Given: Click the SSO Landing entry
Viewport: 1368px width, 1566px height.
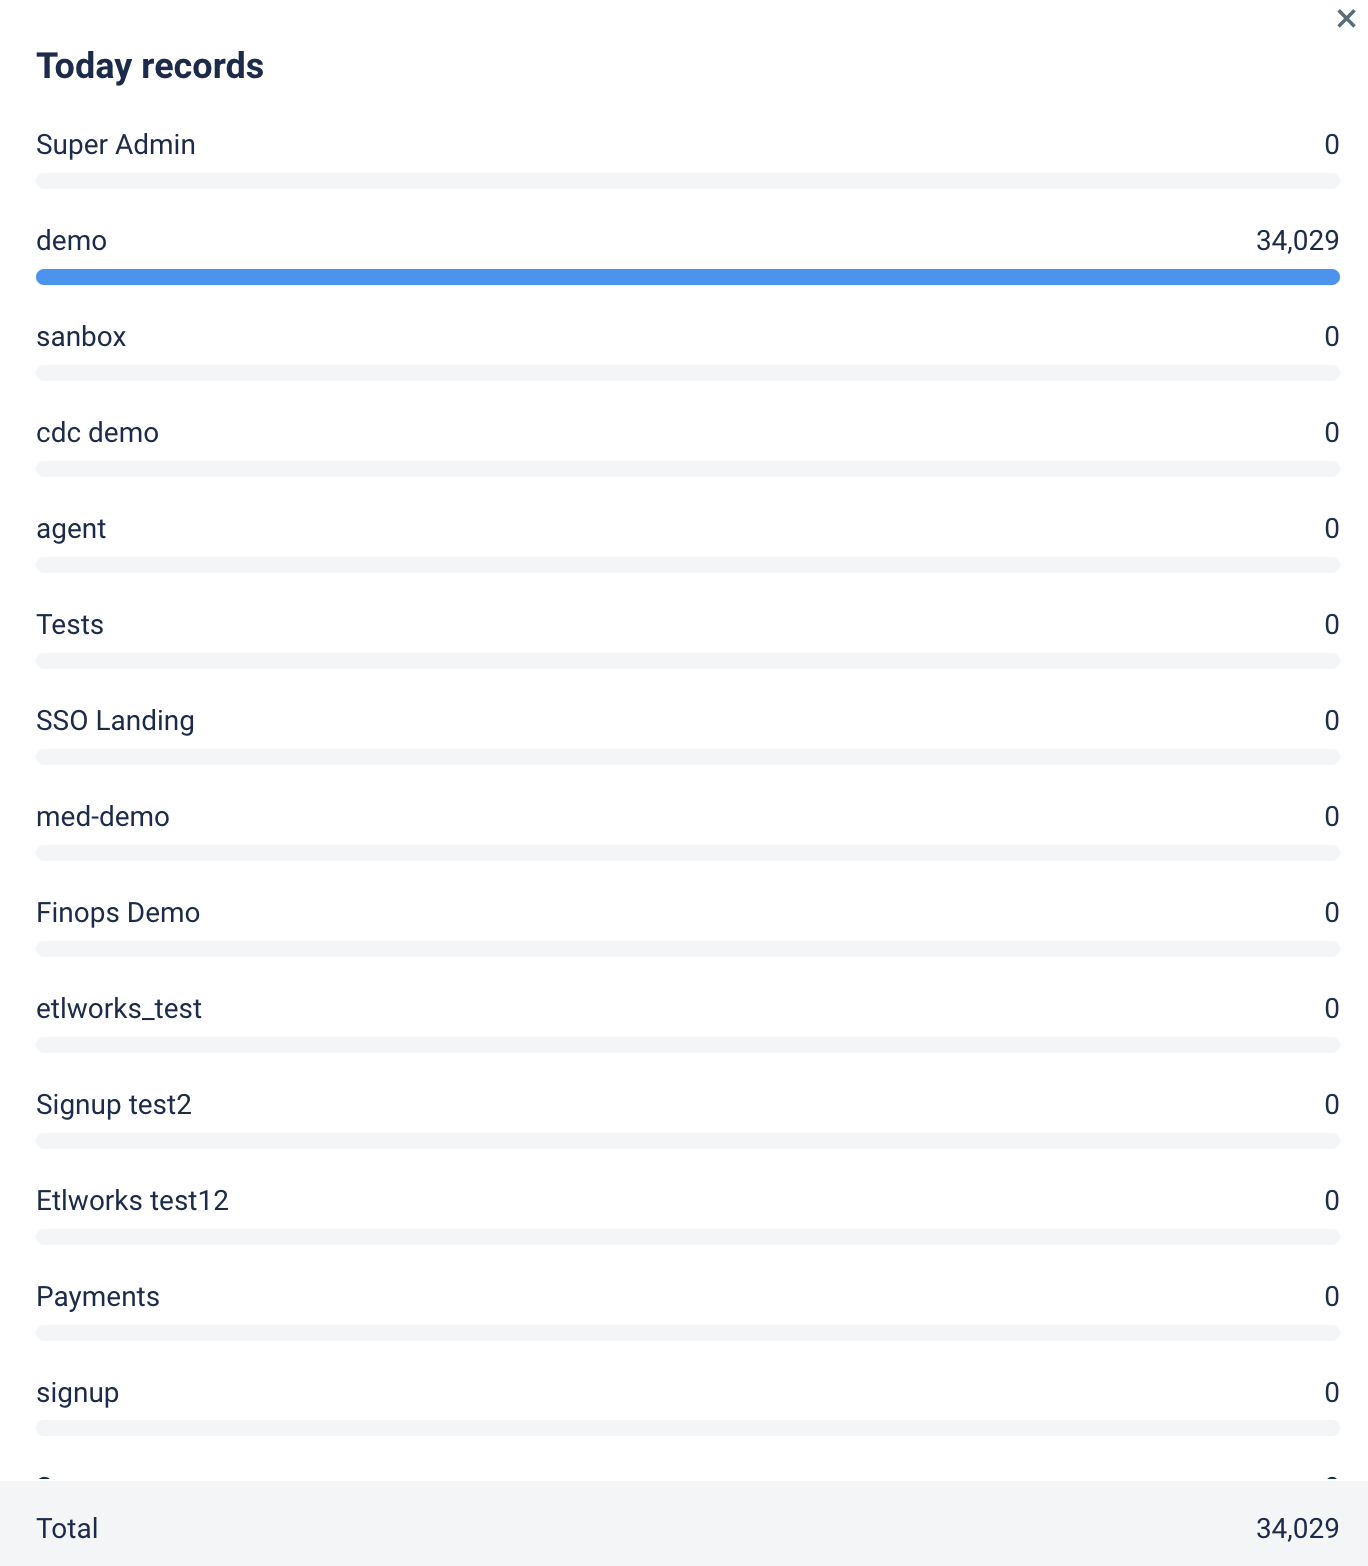Looking at the screenshot, I should coord(116,721).
